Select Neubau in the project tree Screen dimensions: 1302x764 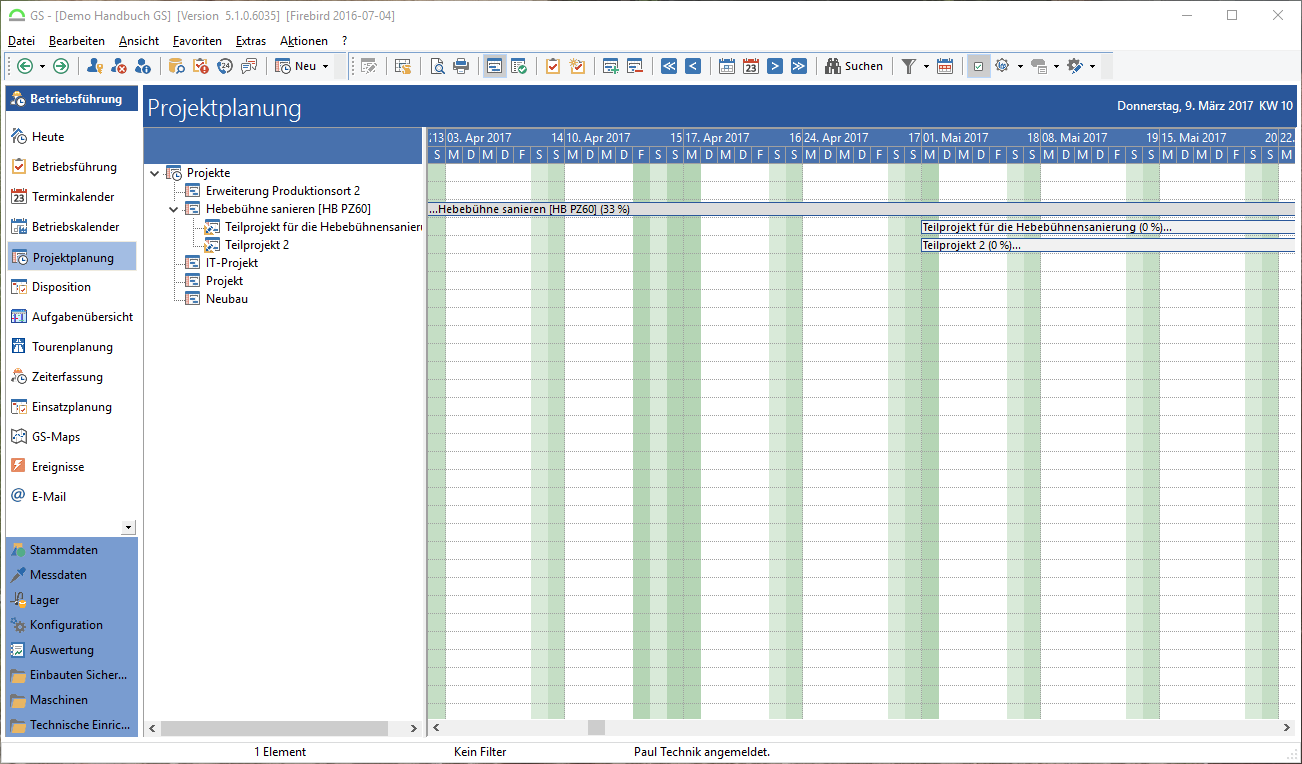click(x=227, y=299)
